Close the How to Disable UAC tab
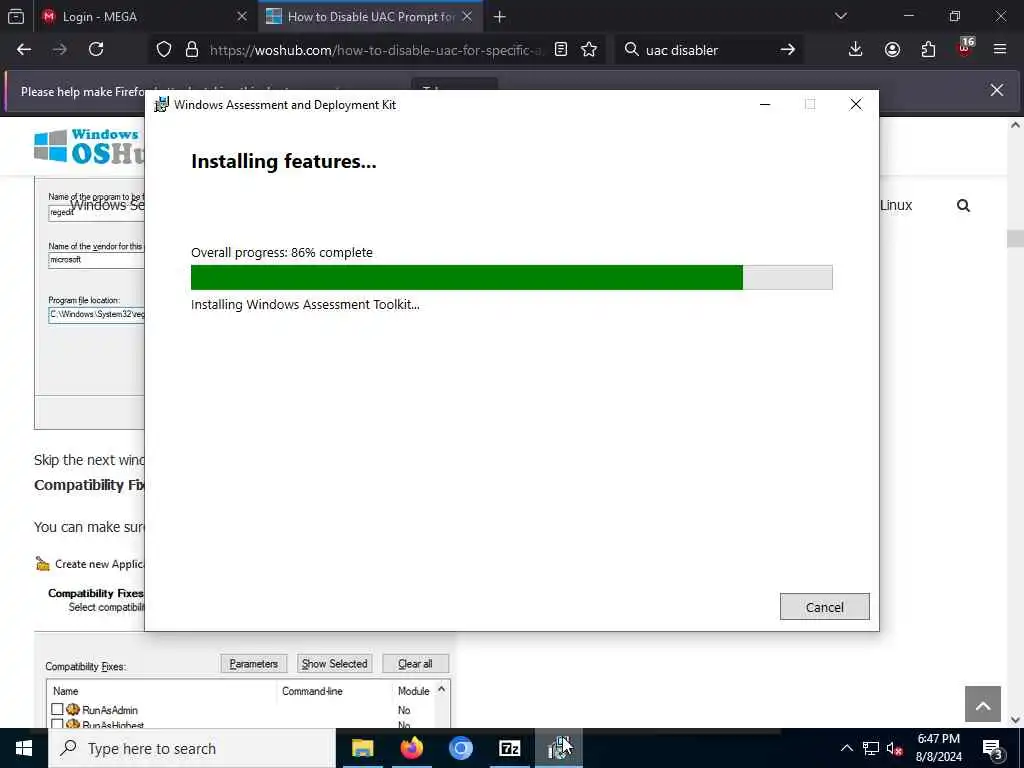Screen dimensions: 1024x768 click(x=467, y=17)
